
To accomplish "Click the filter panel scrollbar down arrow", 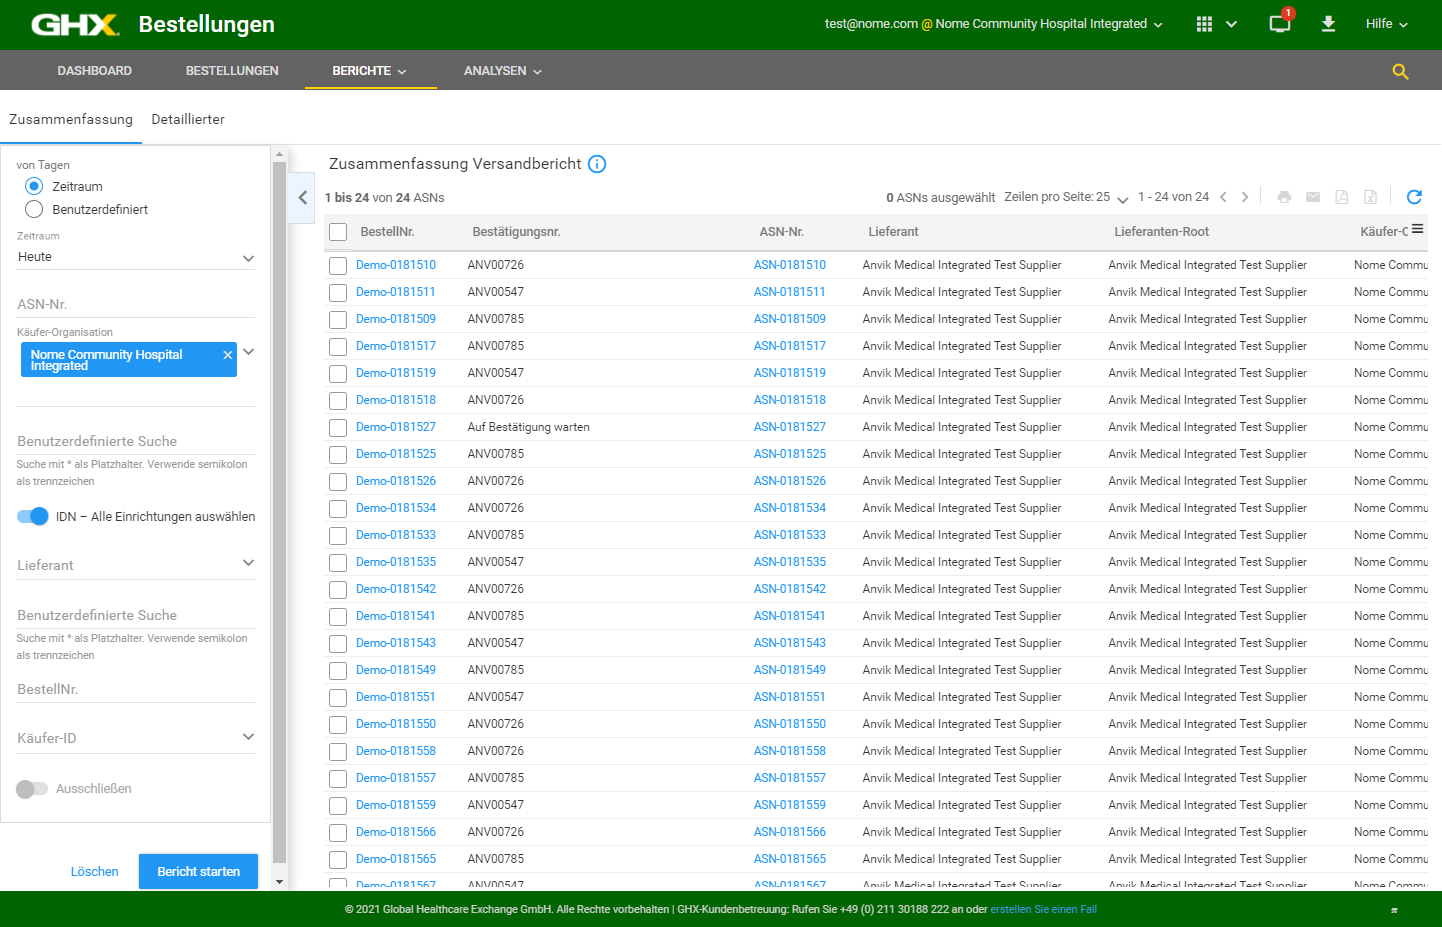I will [x=279, y=882].
